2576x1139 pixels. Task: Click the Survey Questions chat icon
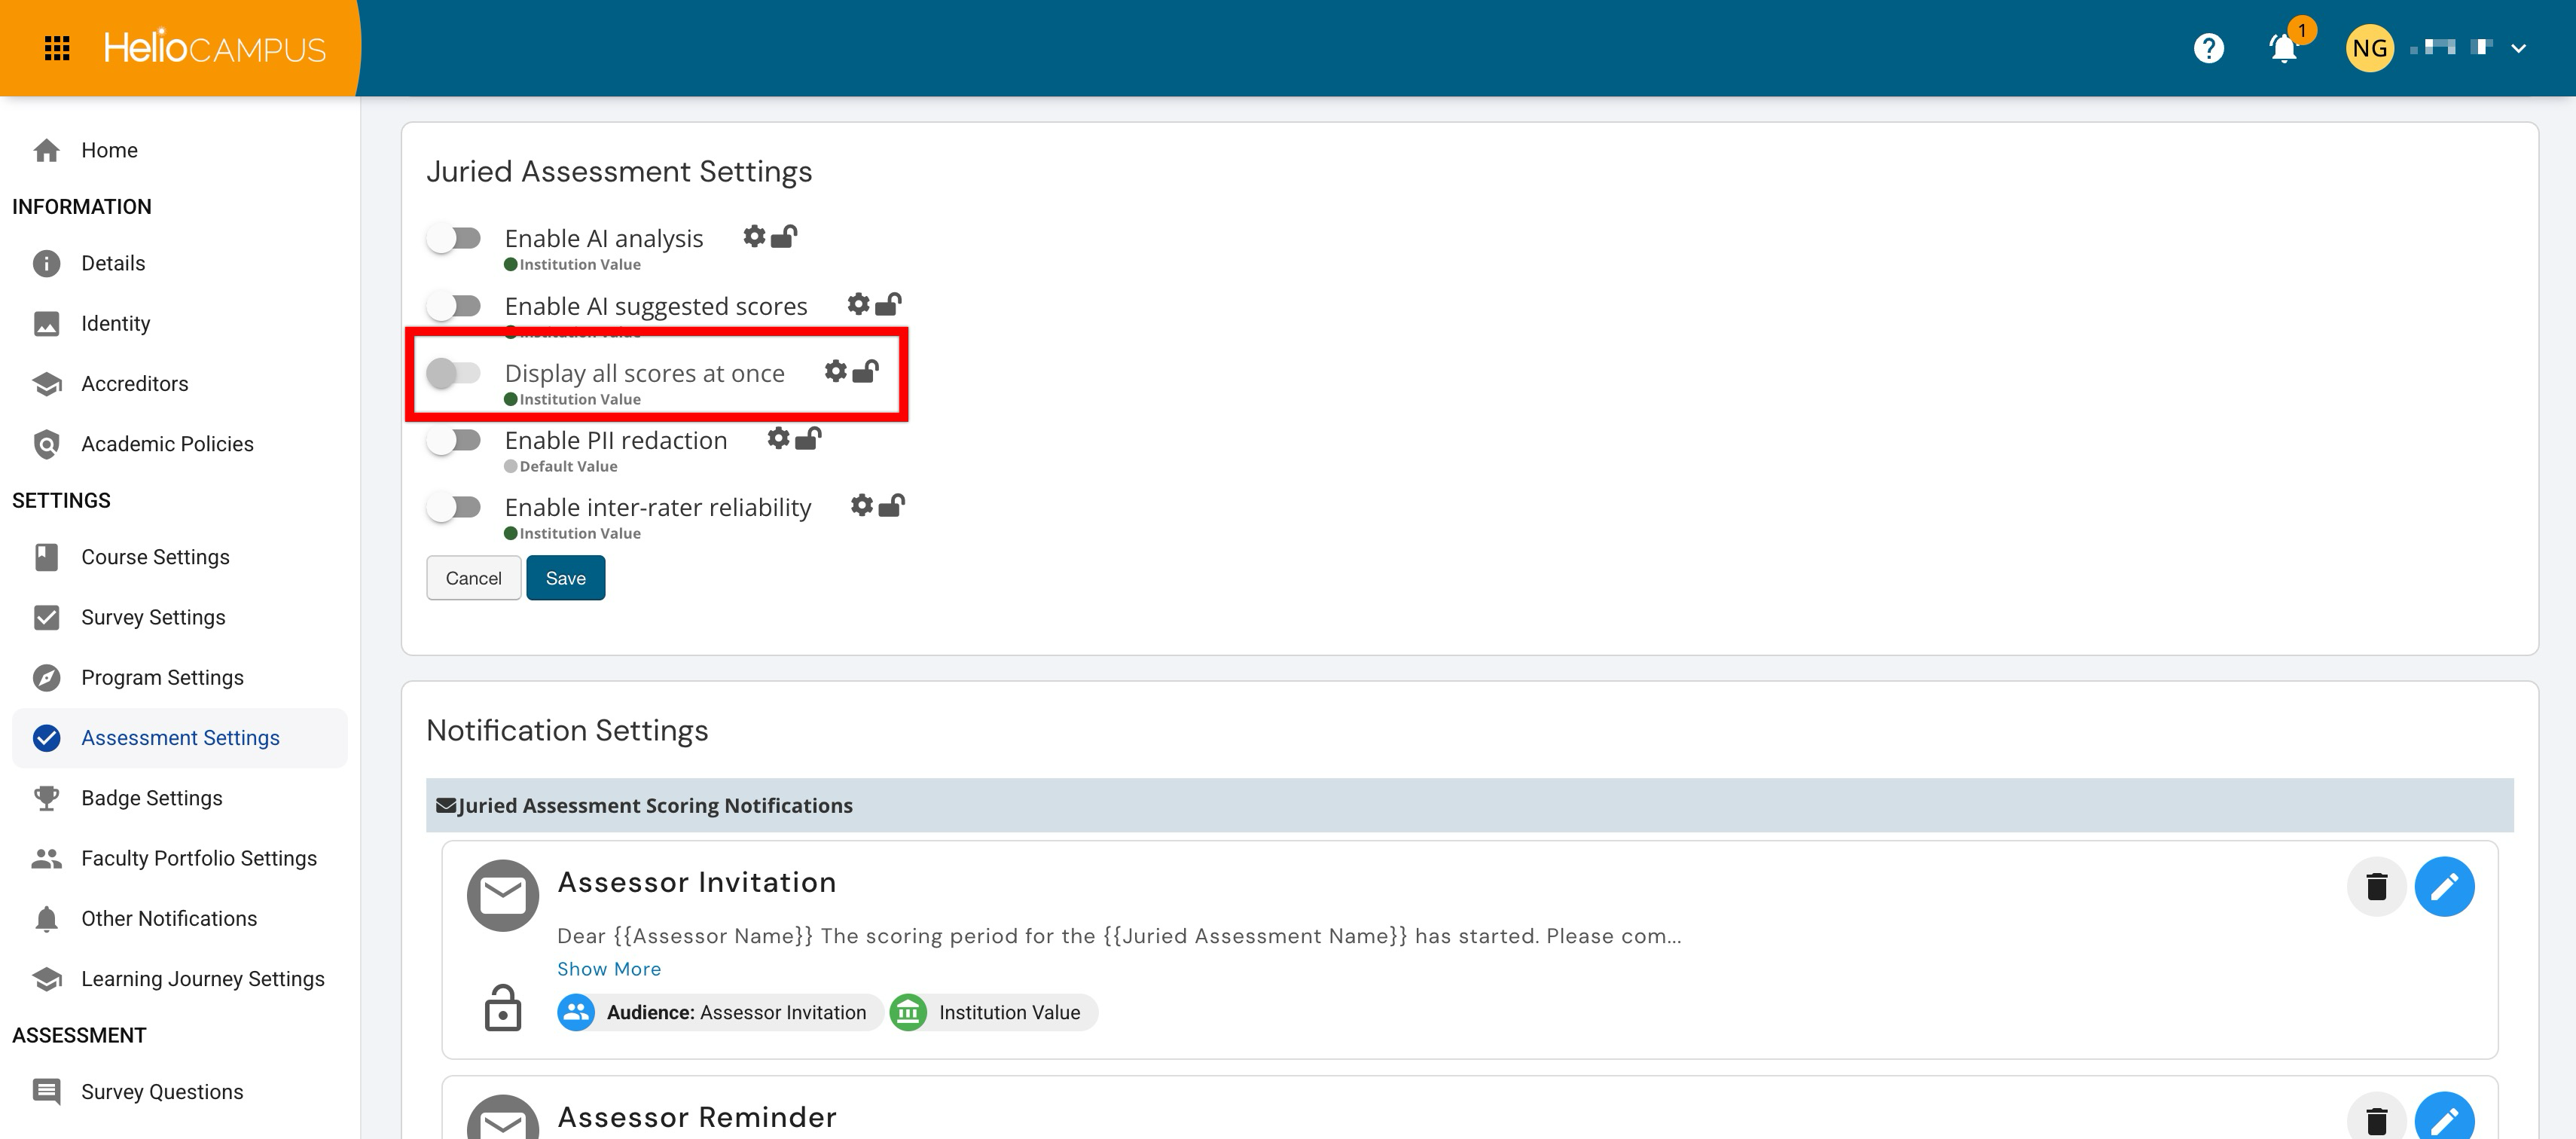click(46, 1091)
